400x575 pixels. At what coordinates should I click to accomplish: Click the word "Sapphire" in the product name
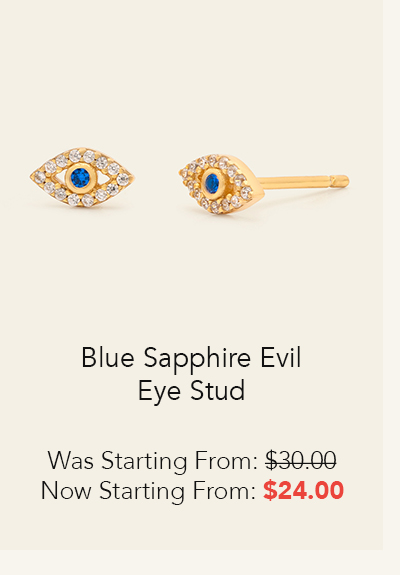click(197, 358)
